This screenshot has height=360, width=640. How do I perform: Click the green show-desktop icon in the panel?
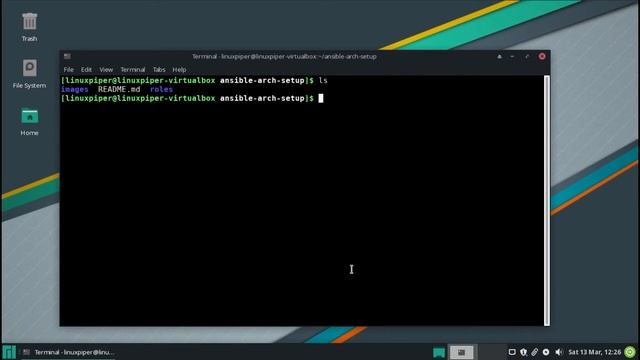(439, 352)
